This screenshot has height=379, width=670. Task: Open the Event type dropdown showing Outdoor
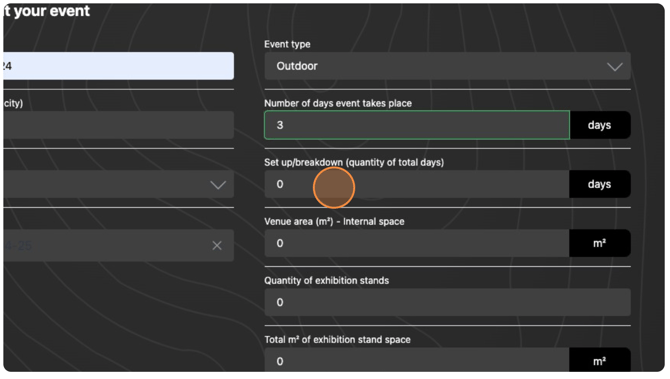click(x=447, y=66)
